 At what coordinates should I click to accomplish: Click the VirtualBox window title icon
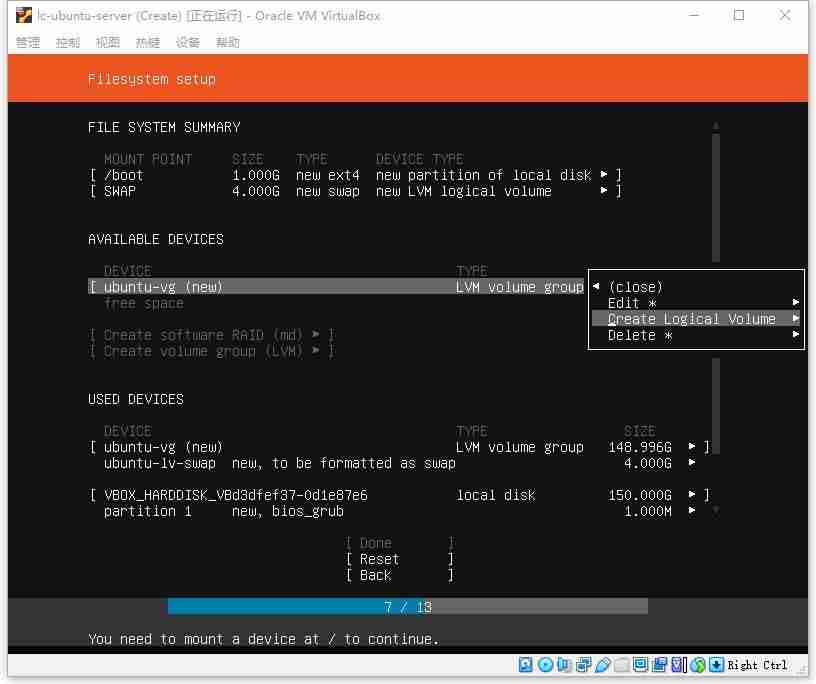(x=23, y=16)
